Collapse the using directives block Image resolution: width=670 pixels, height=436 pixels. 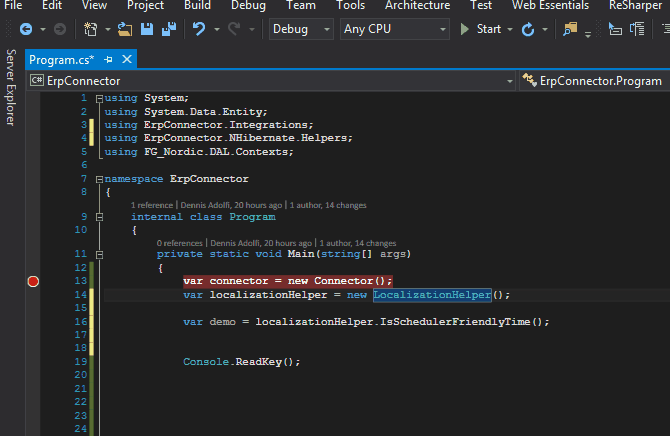point(100,99)
